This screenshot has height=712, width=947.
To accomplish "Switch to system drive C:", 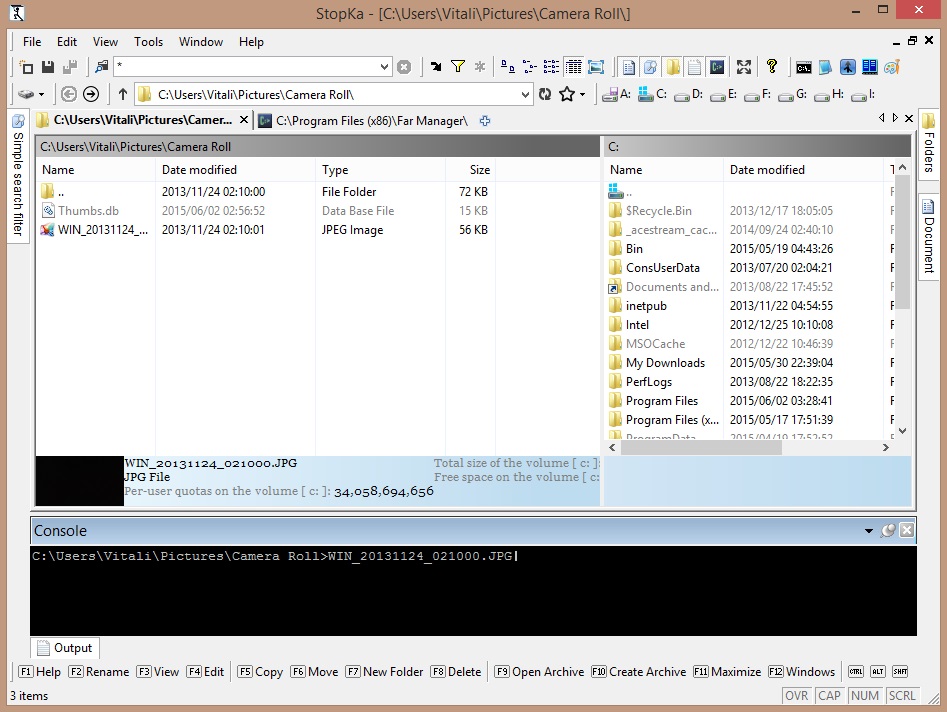I will pos(652,94).
